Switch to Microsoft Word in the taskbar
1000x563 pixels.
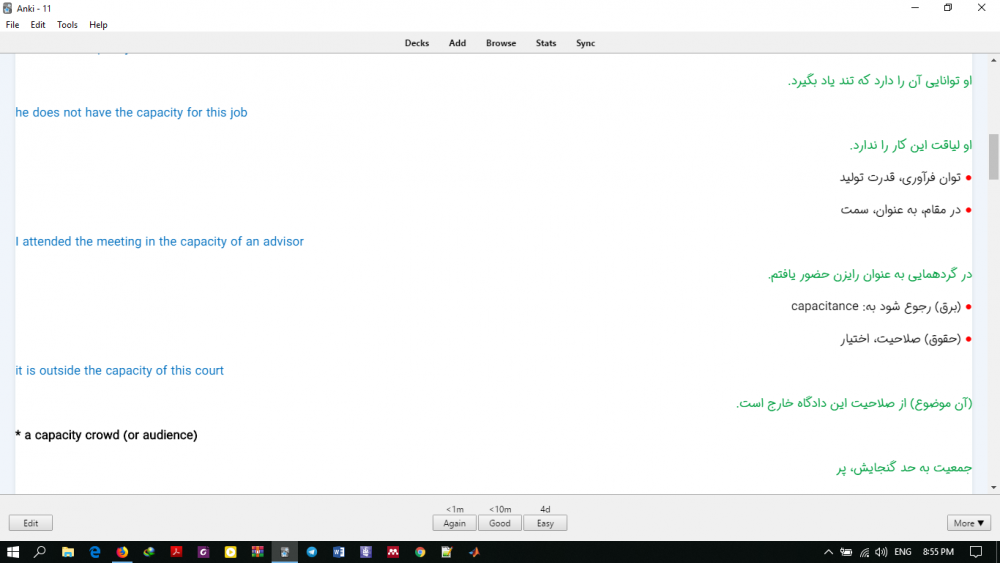tap(339, 552)
